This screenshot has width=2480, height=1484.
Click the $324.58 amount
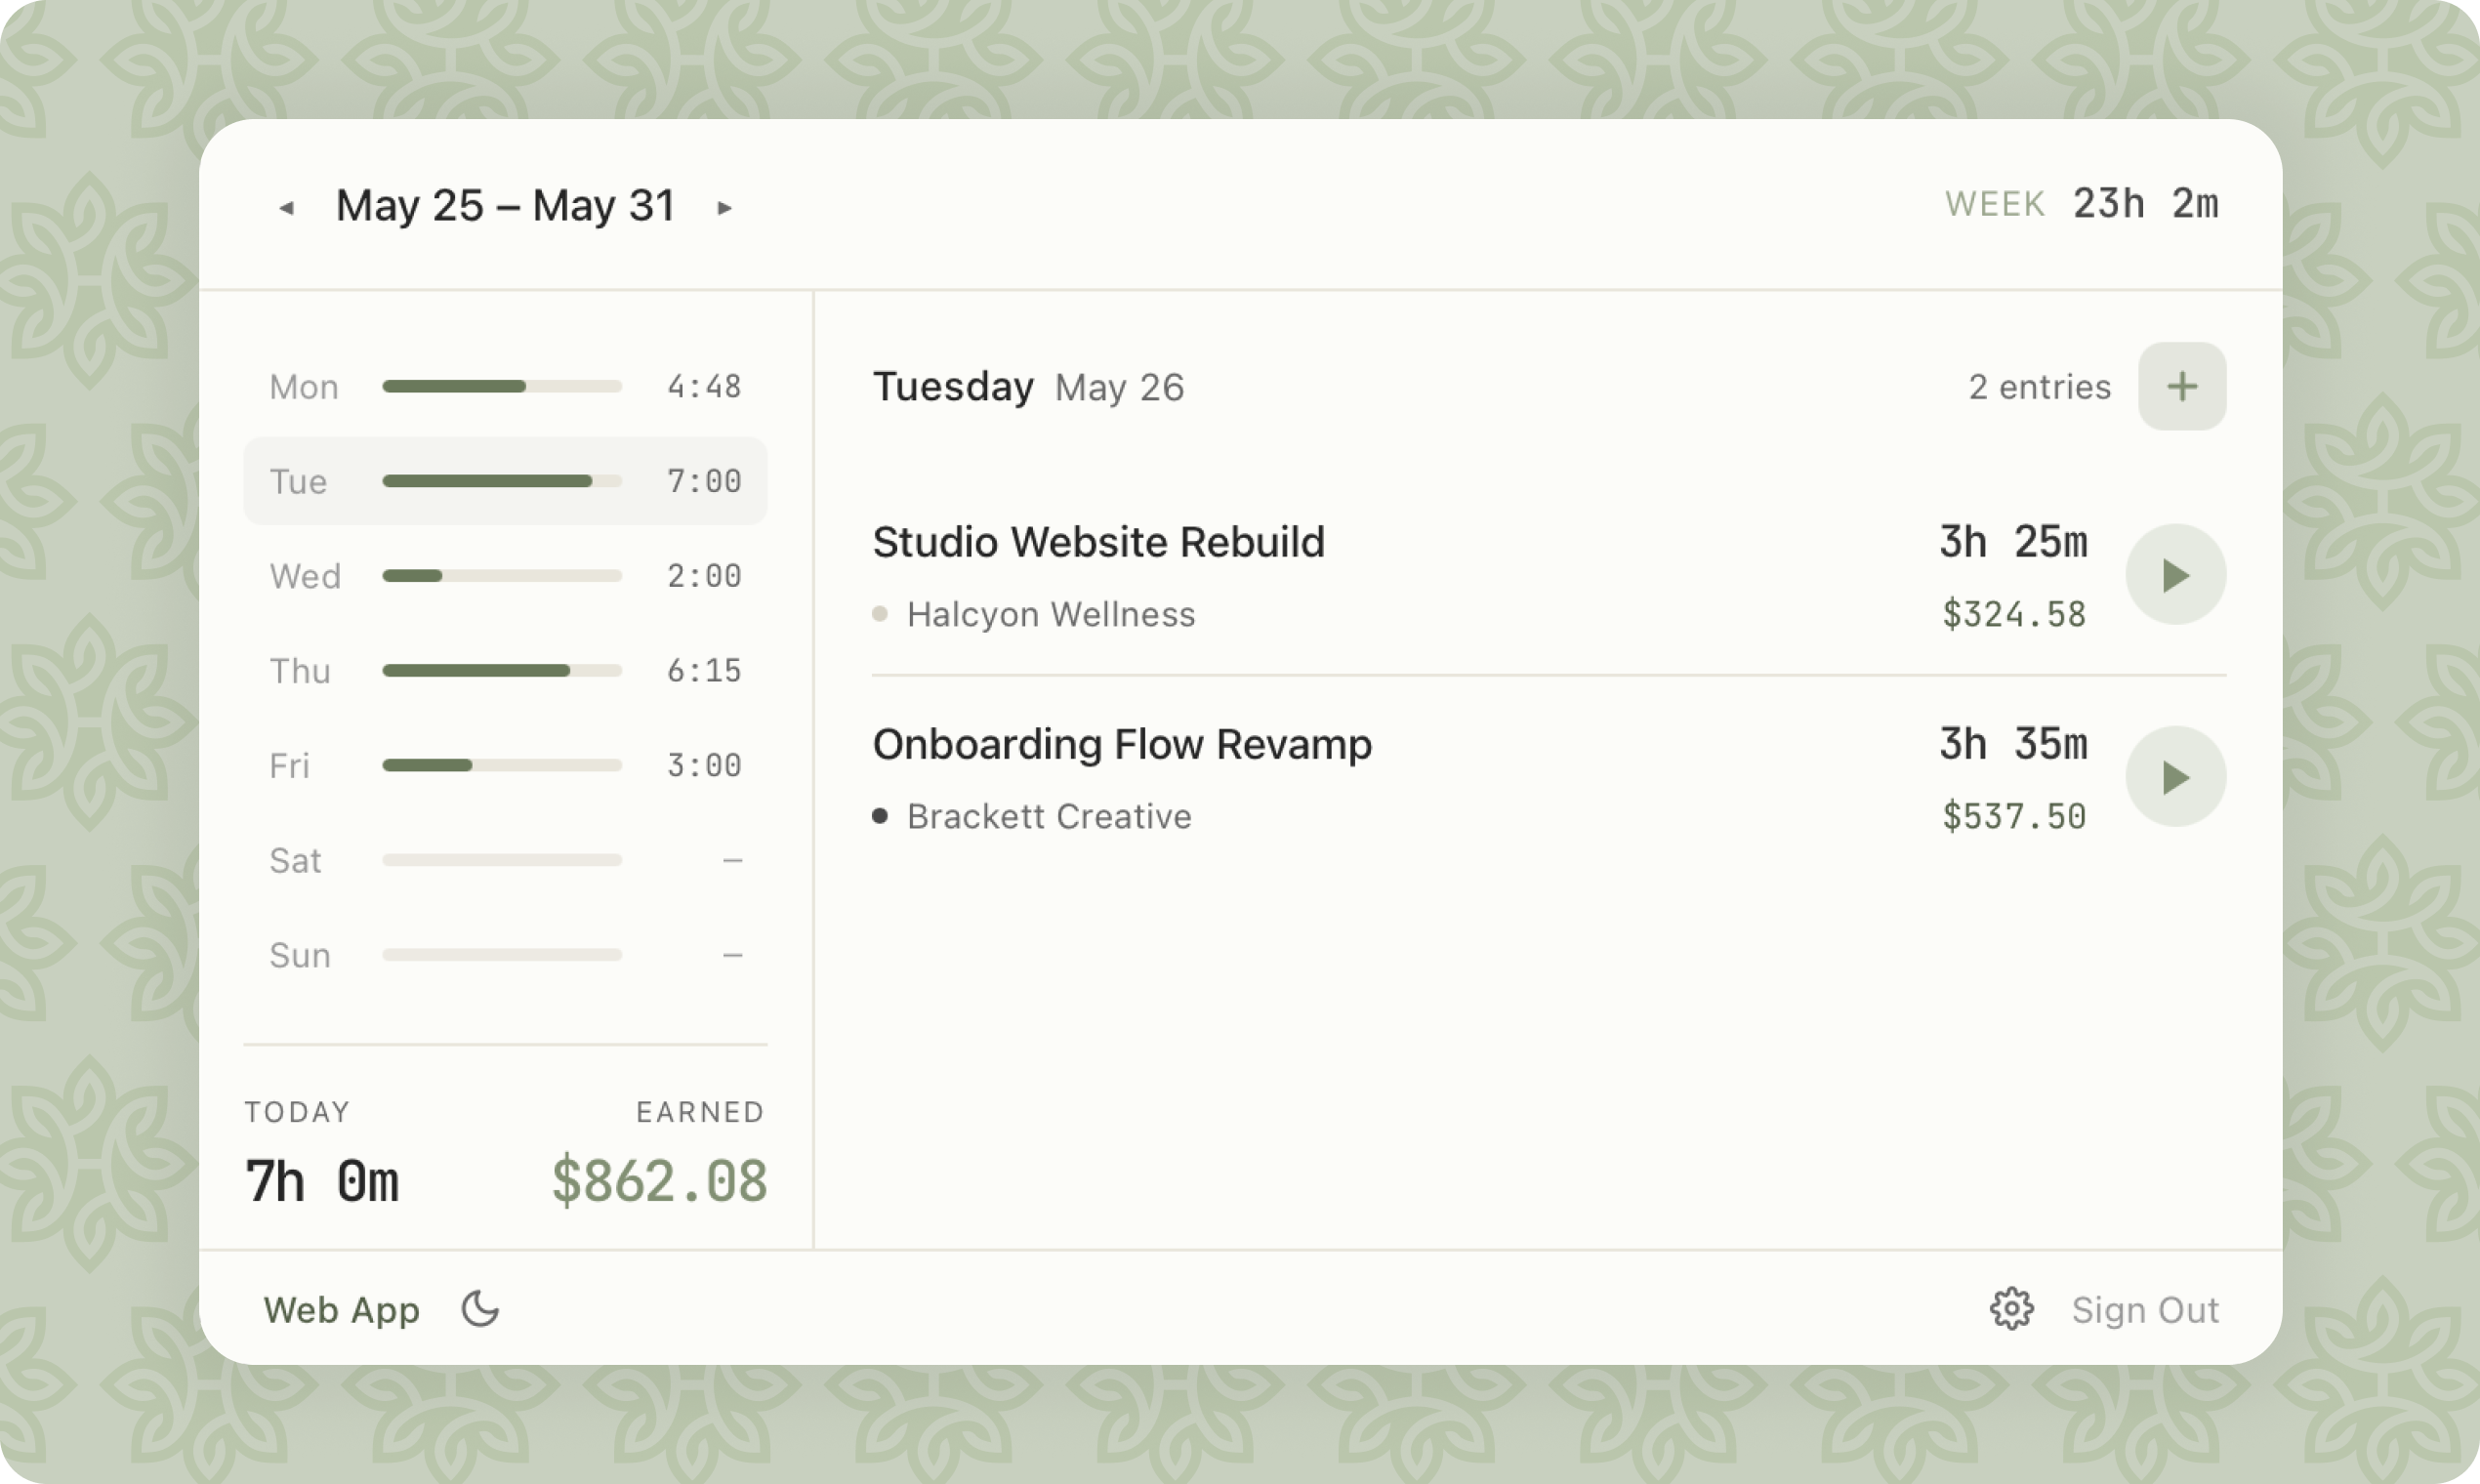click(2013, 614)
